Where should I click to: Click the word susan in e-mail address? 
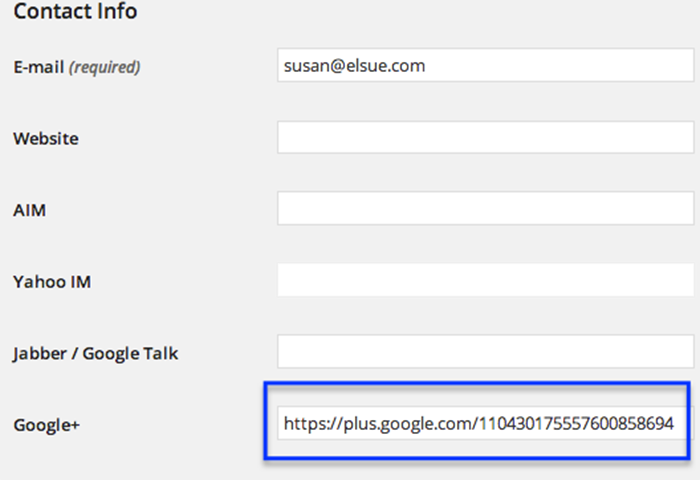(x=307, y=66)
